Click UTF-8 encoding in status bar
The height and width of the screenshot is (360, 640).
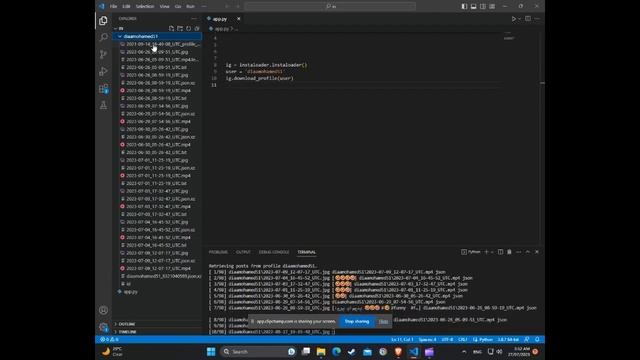(x=447, y=340)
